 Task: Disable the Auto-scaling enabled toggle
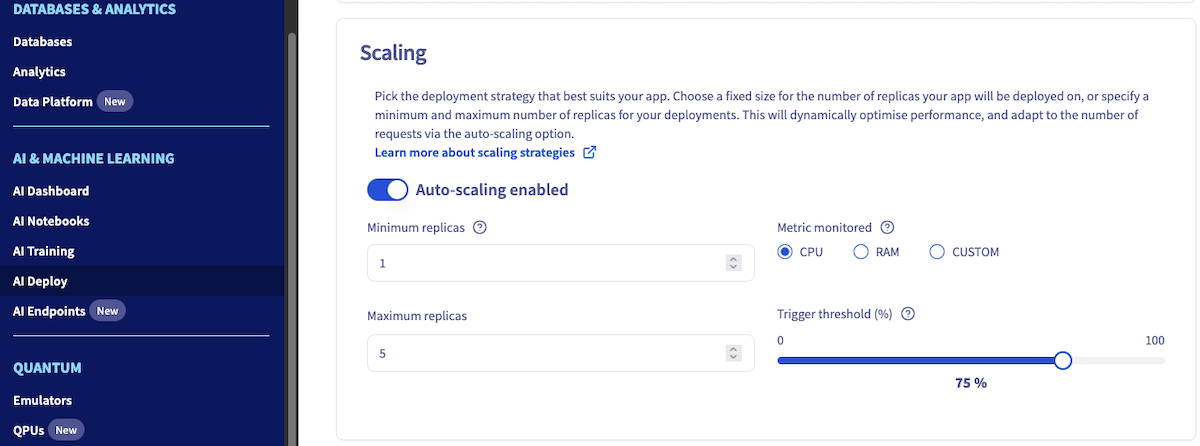click(x=388, y=190)
